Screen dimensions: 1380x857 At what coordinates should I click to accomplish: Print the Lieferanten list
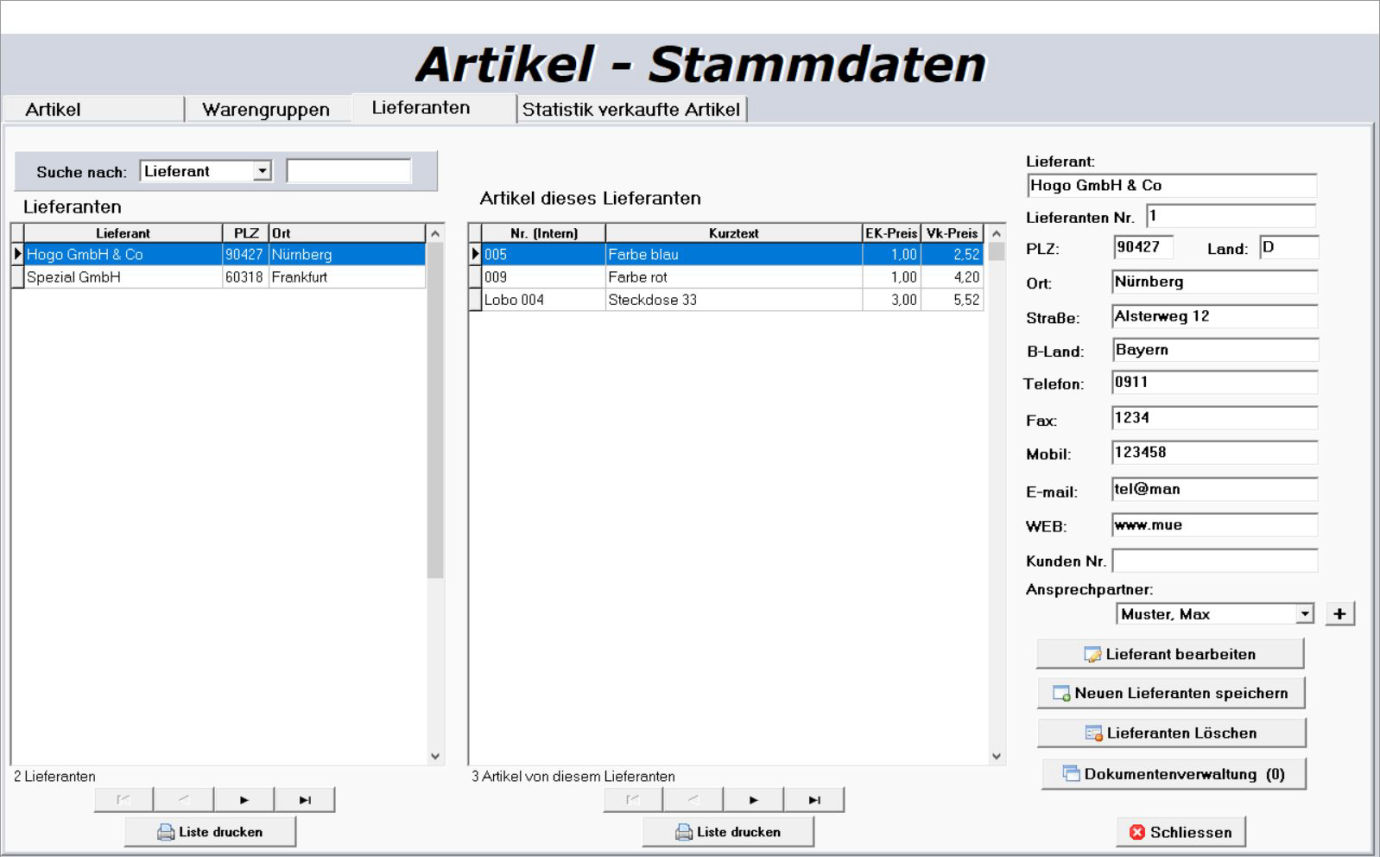[x=210, y=832]
